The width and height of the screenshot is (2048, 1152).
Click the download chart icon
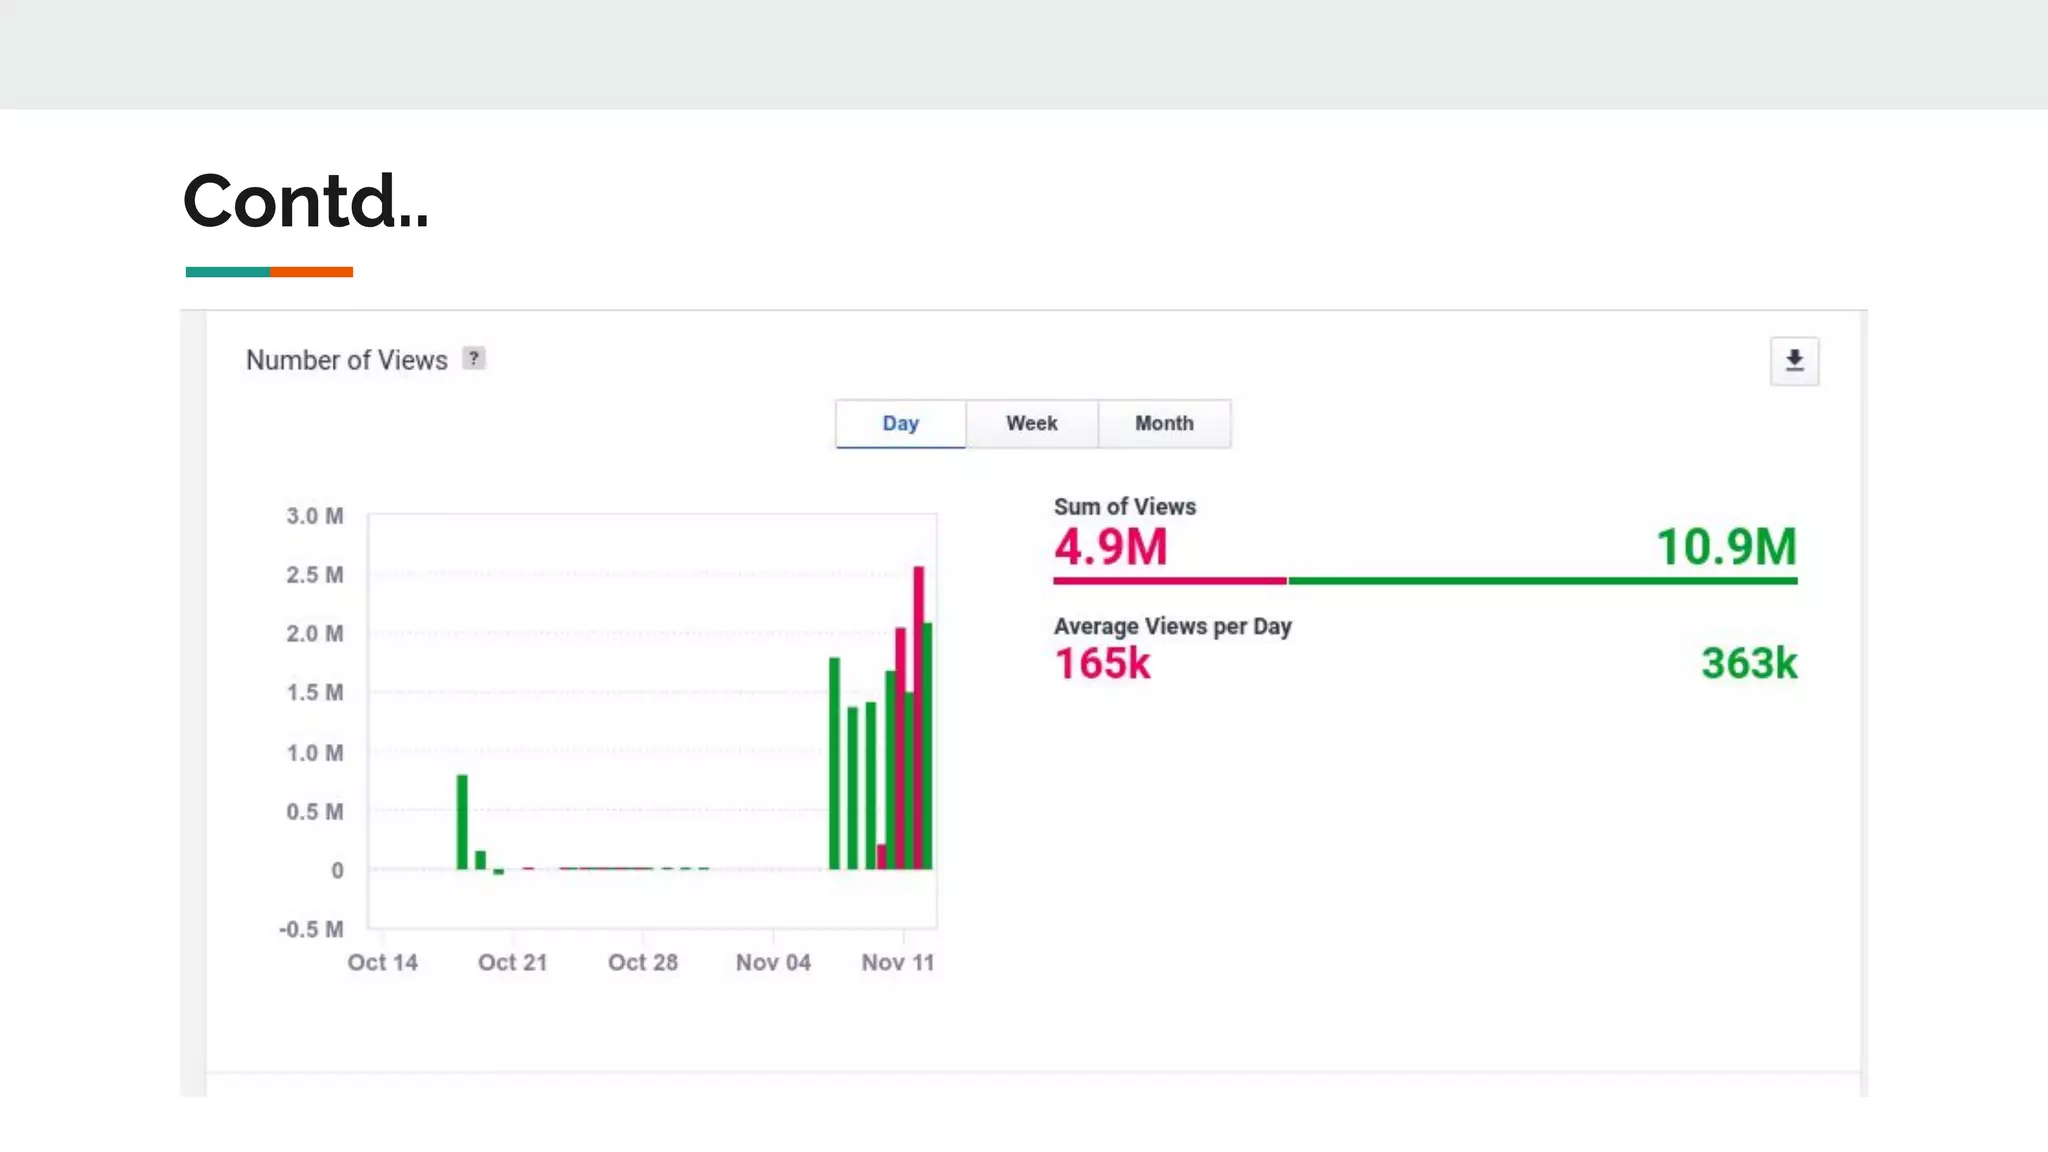click(1794, 361)
